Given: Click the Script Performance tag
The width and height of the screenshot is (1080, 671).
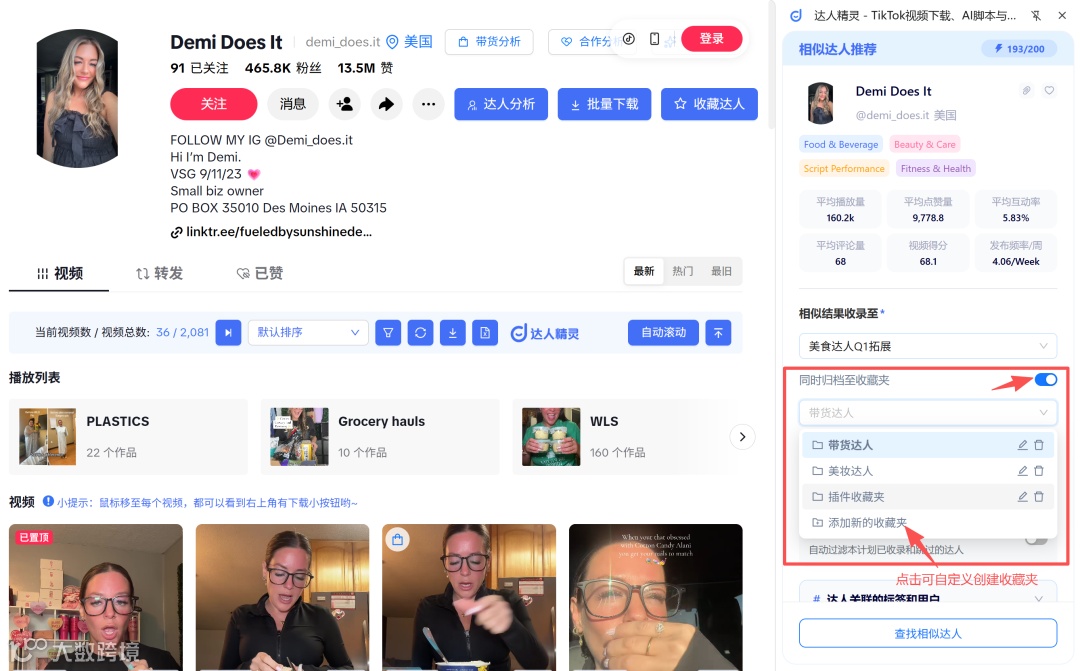Looking at the screenshot, I should 844,169.
